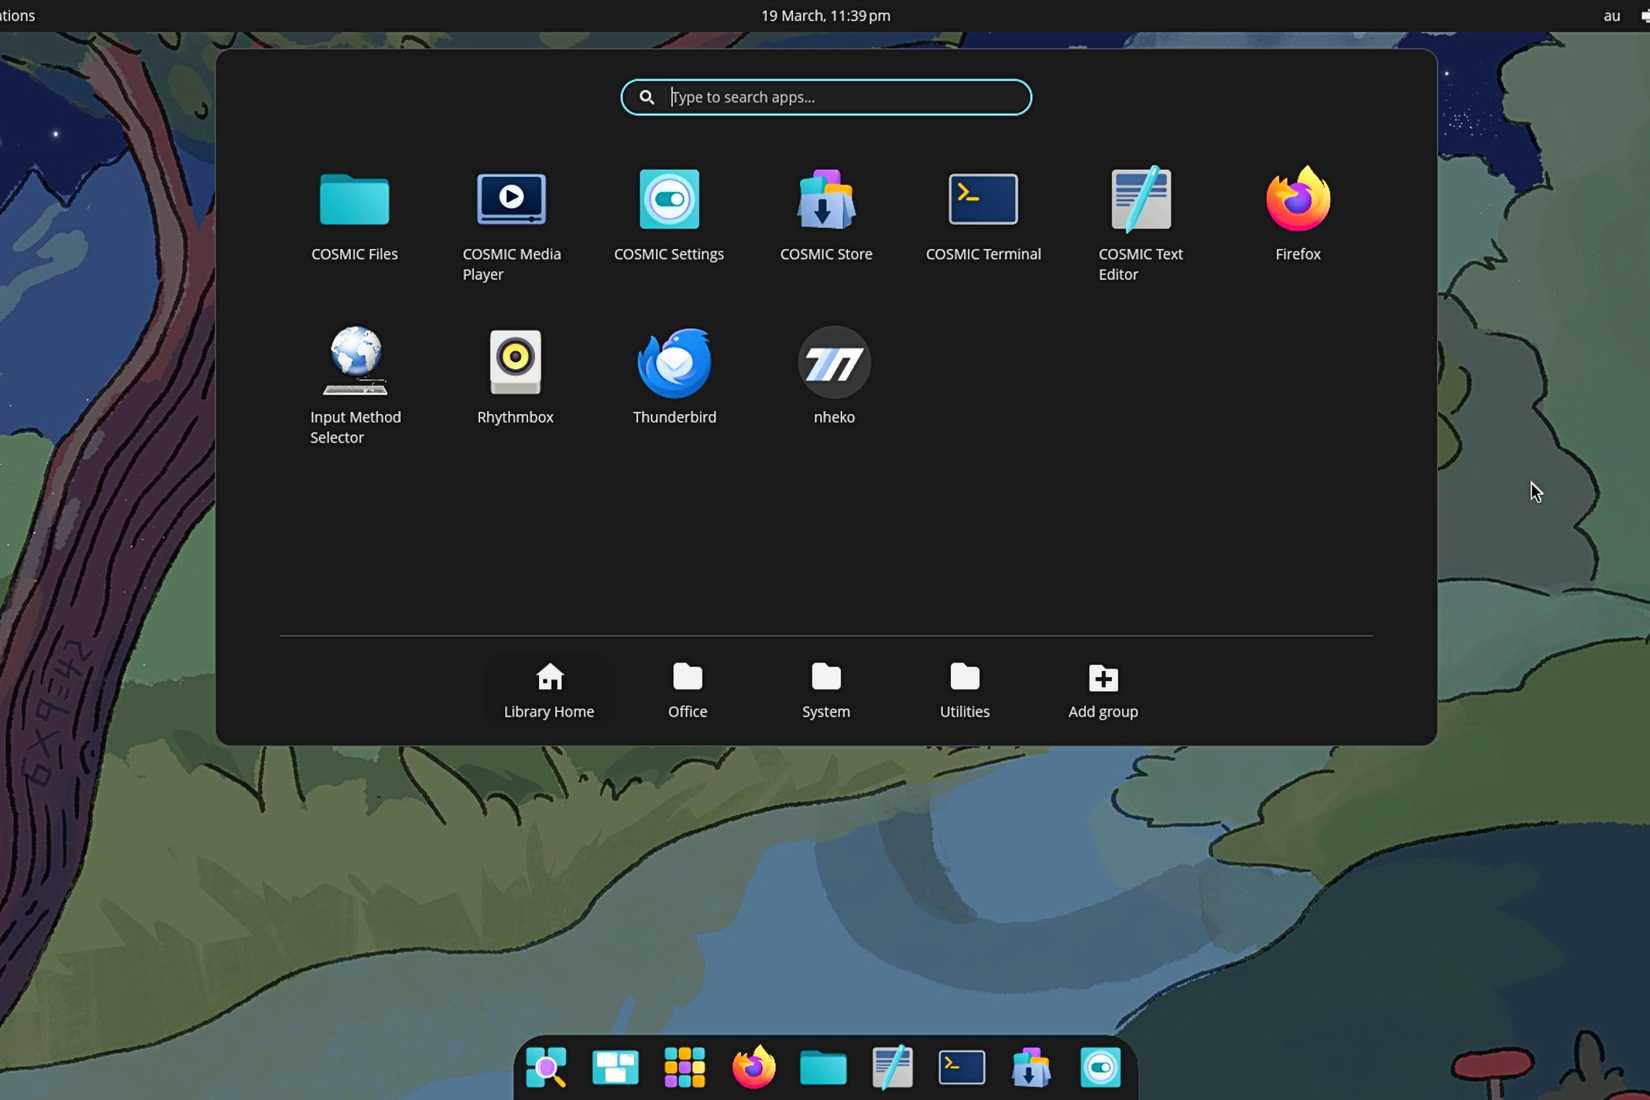
Task: Open the Files folder icon in dock
Action: point(823,1068)
